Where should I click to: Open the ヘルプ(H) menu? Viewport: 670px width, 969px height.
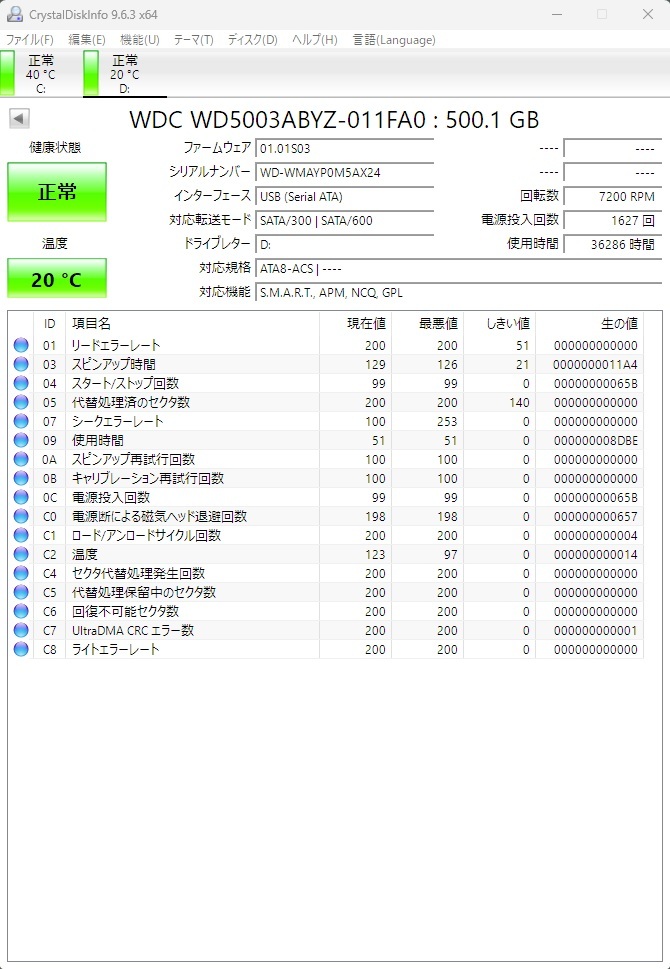pyautogui.click(x=315, y=40)
